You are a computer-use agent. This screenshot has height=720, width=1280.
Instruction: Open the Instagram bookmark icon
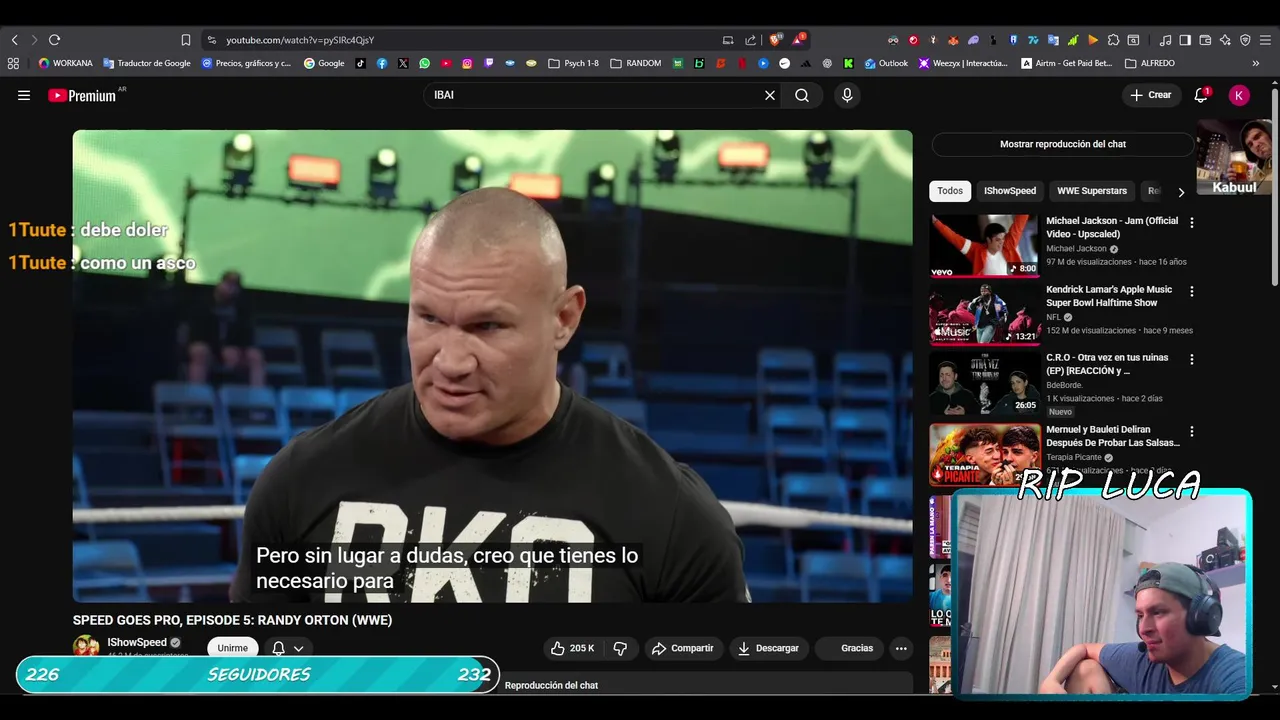[467, 63]
